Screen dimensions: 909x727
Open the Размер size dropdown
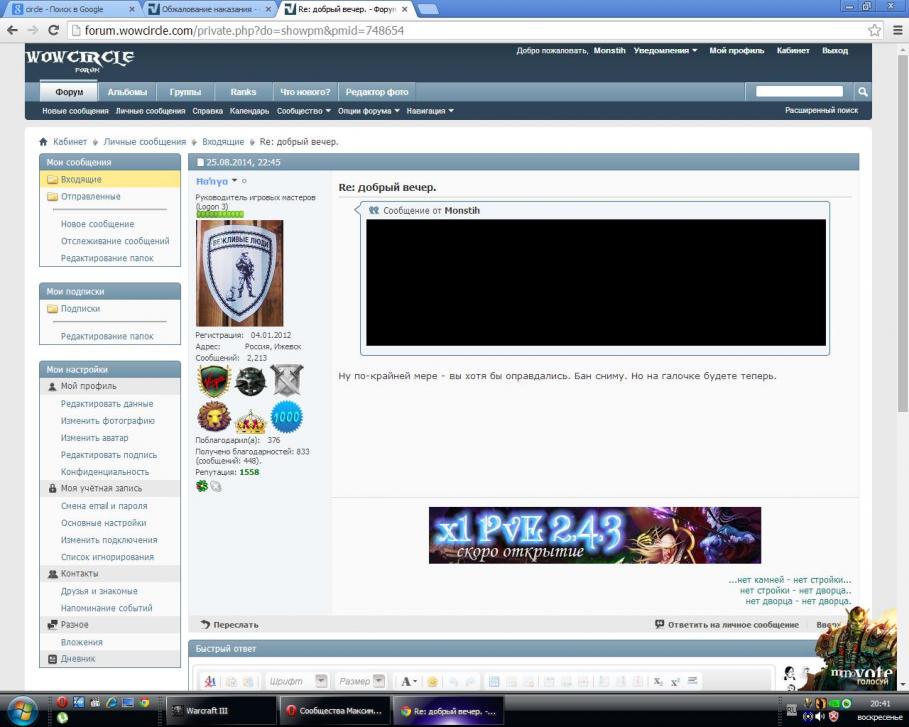(x=379, y=681)
